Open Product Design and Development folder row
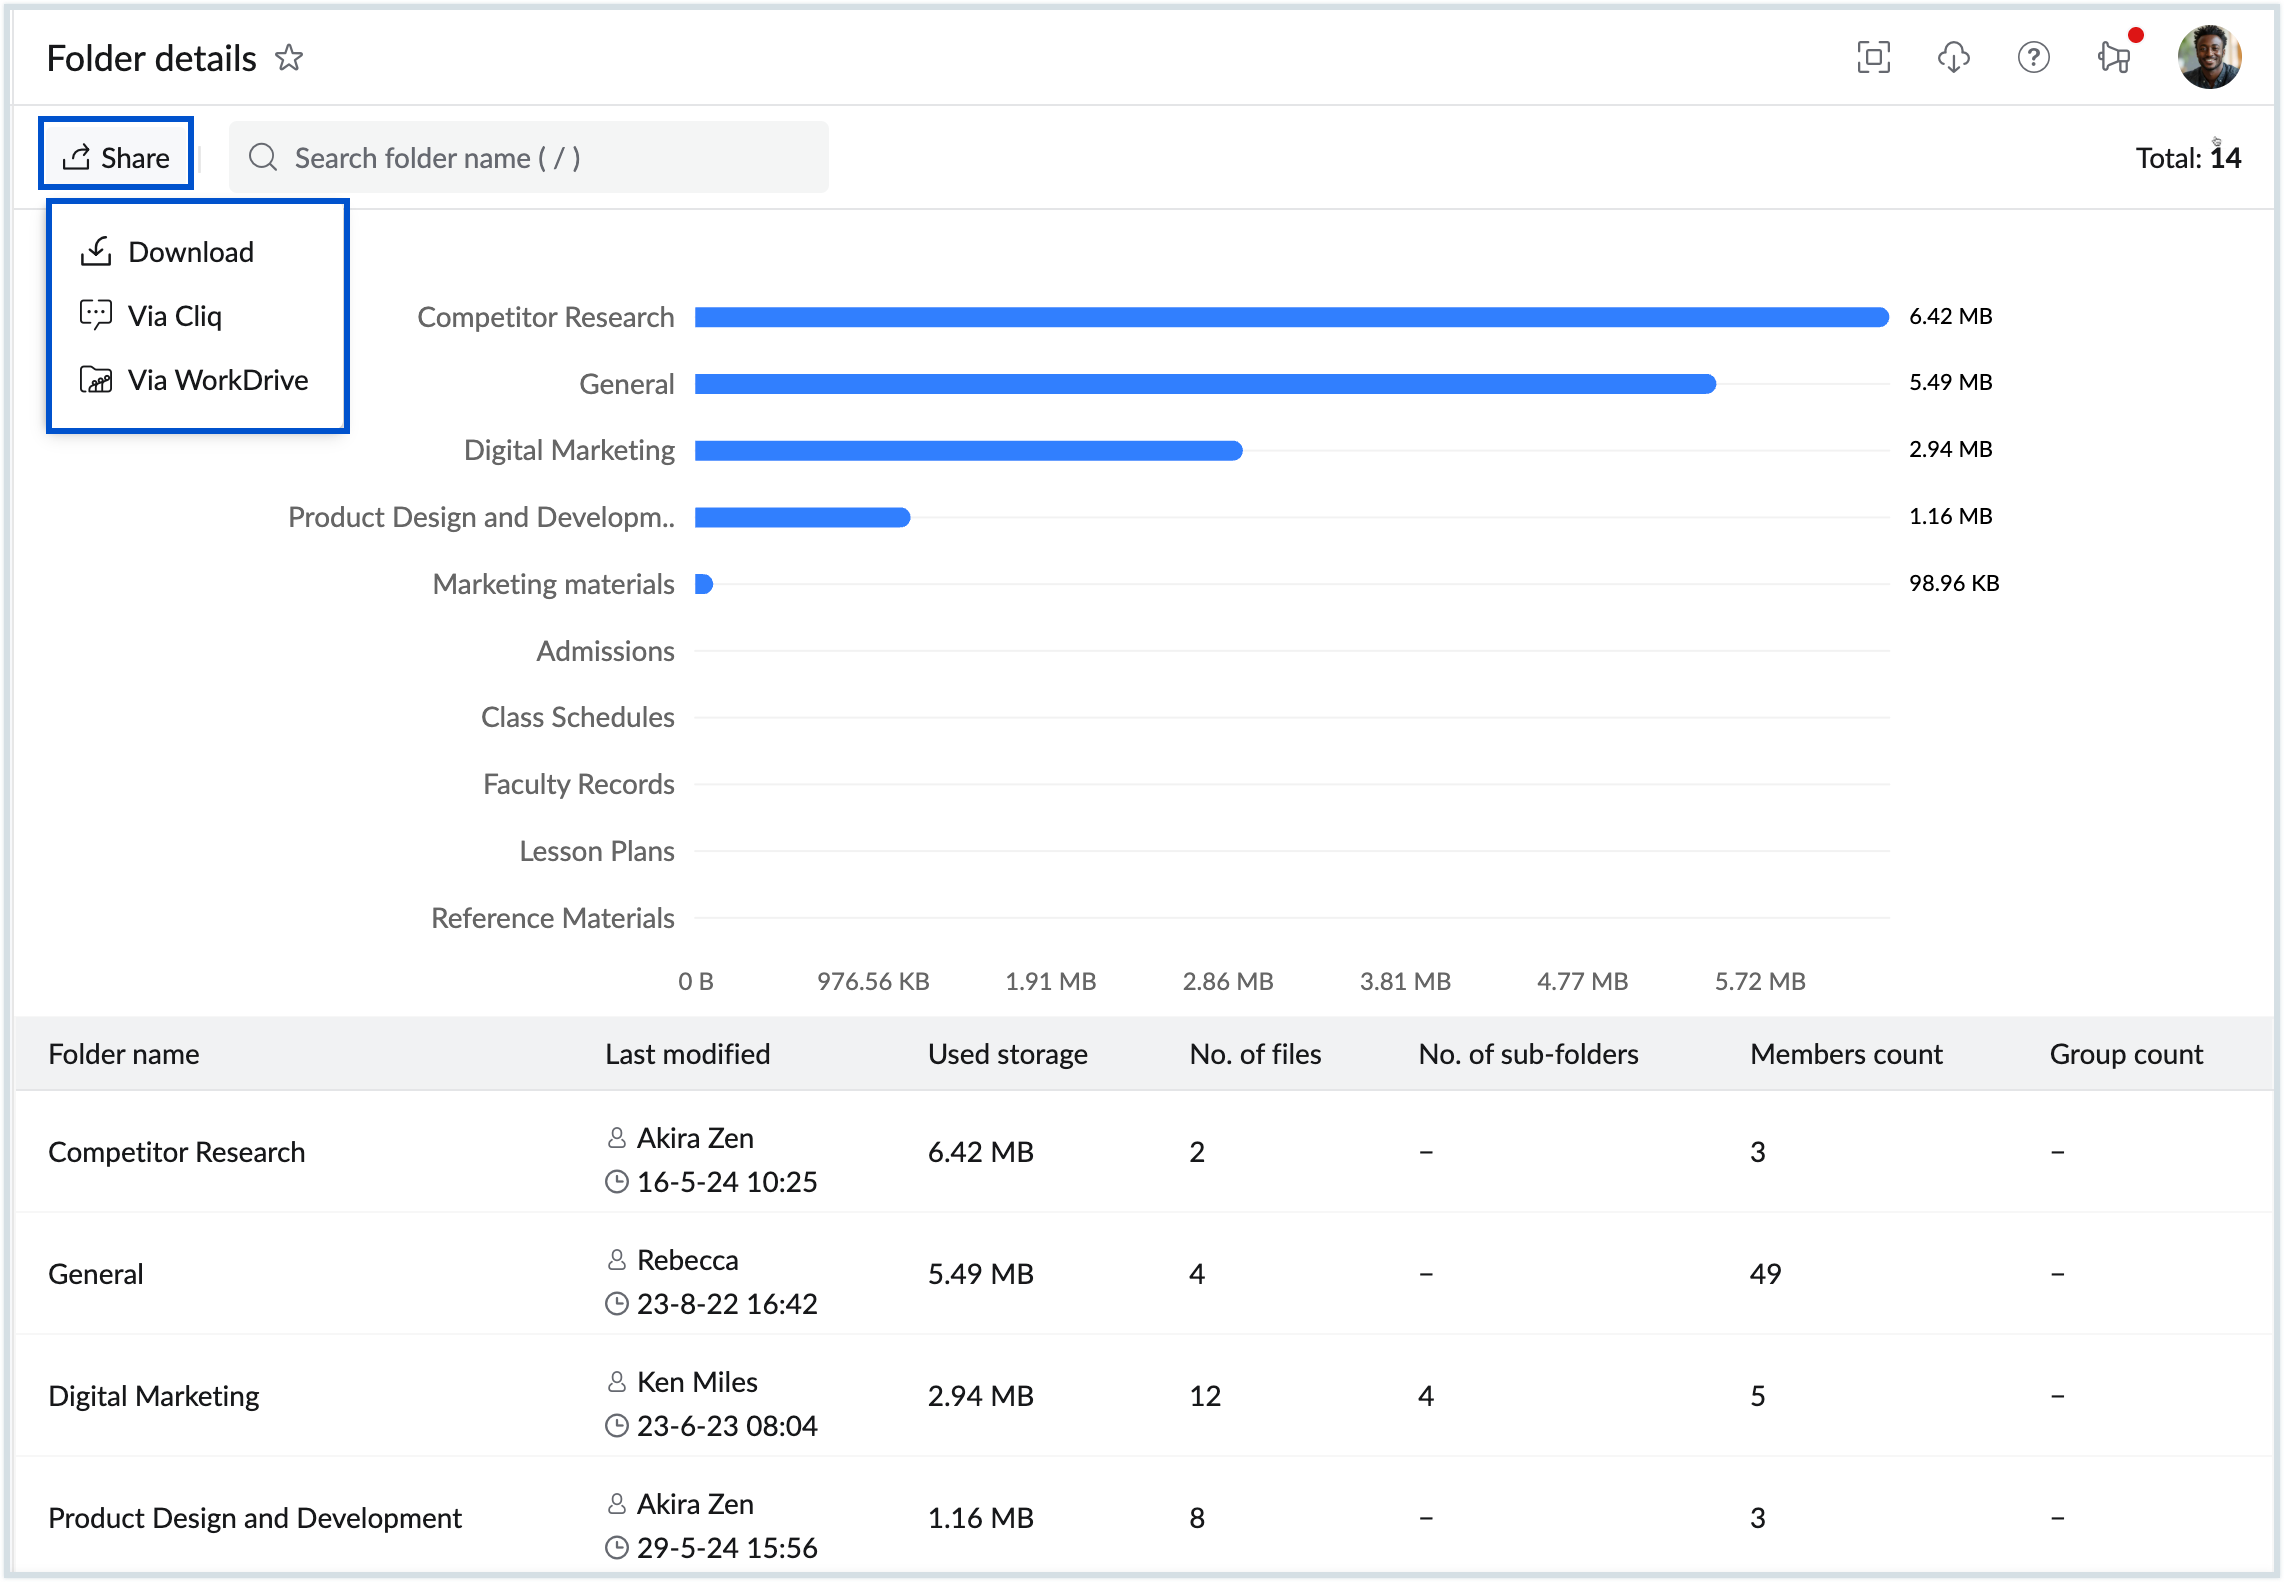 coord(255,1518)
